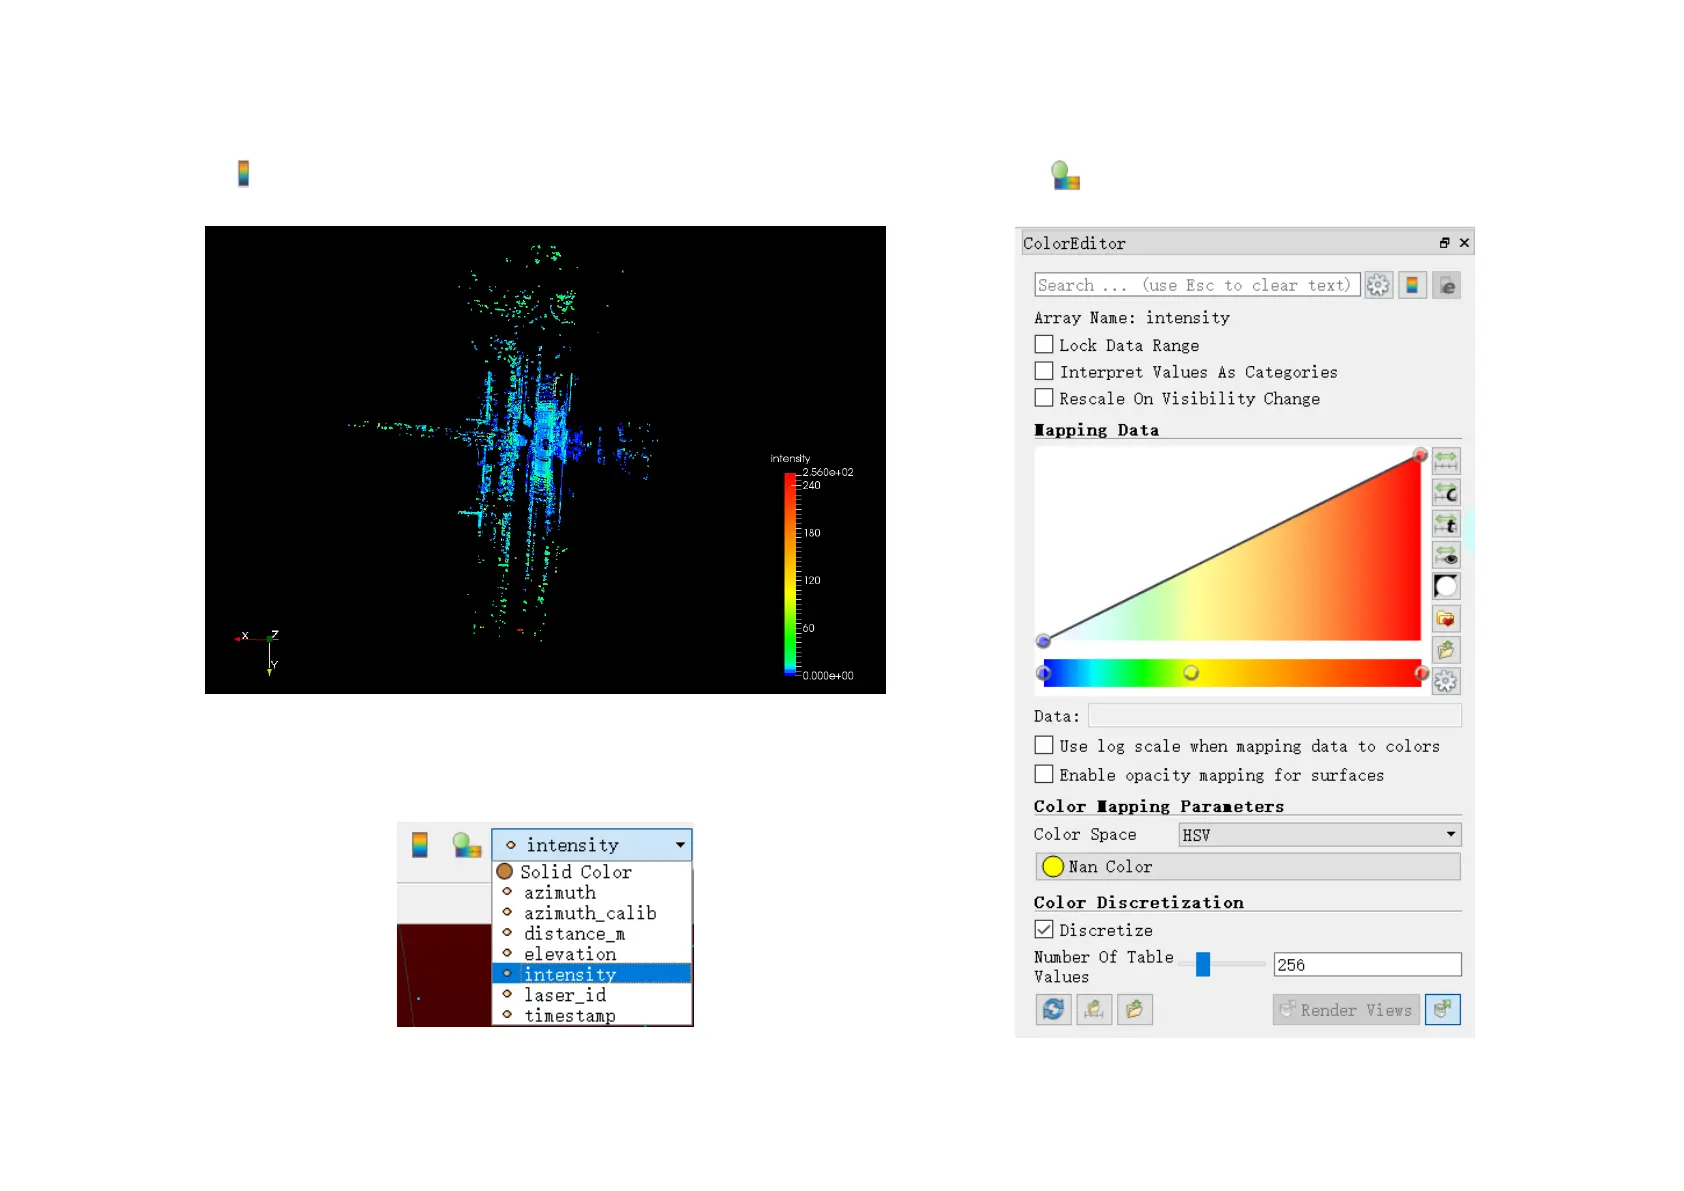Select distance_m array option

coord(592,934)
